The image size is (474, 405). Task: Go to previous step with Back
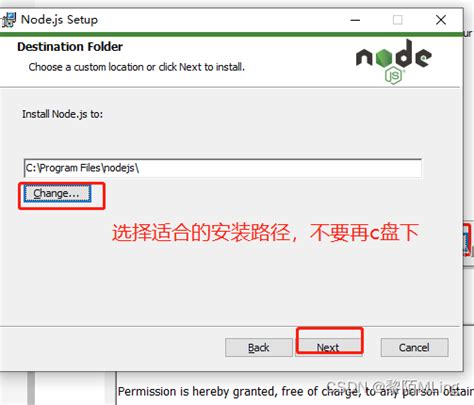259,348
